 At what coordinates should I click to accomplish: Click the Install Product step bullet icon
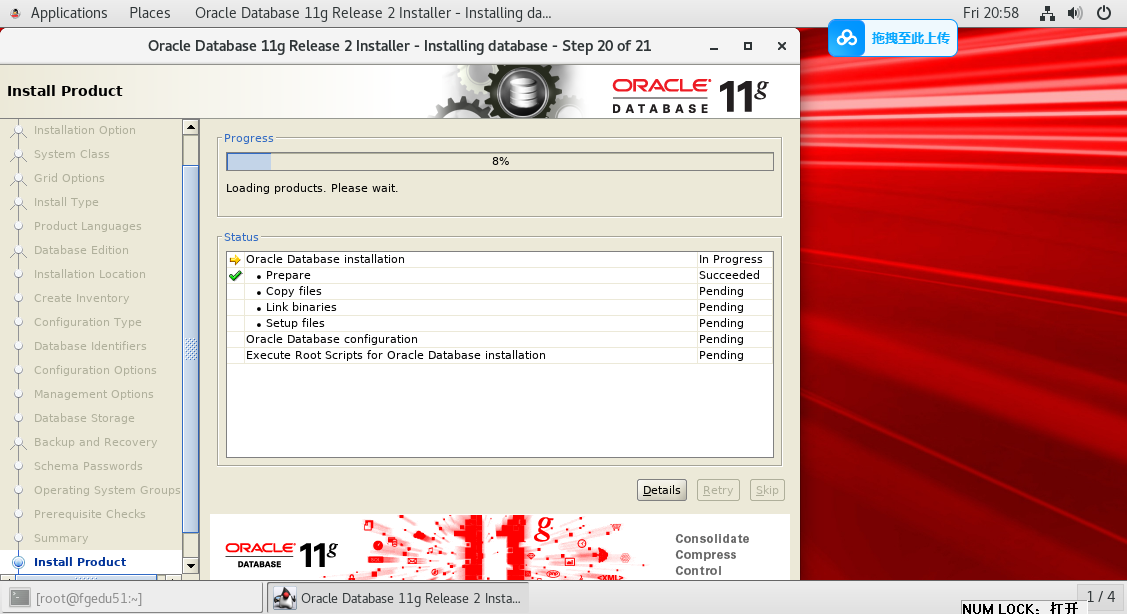click(19, 562)
